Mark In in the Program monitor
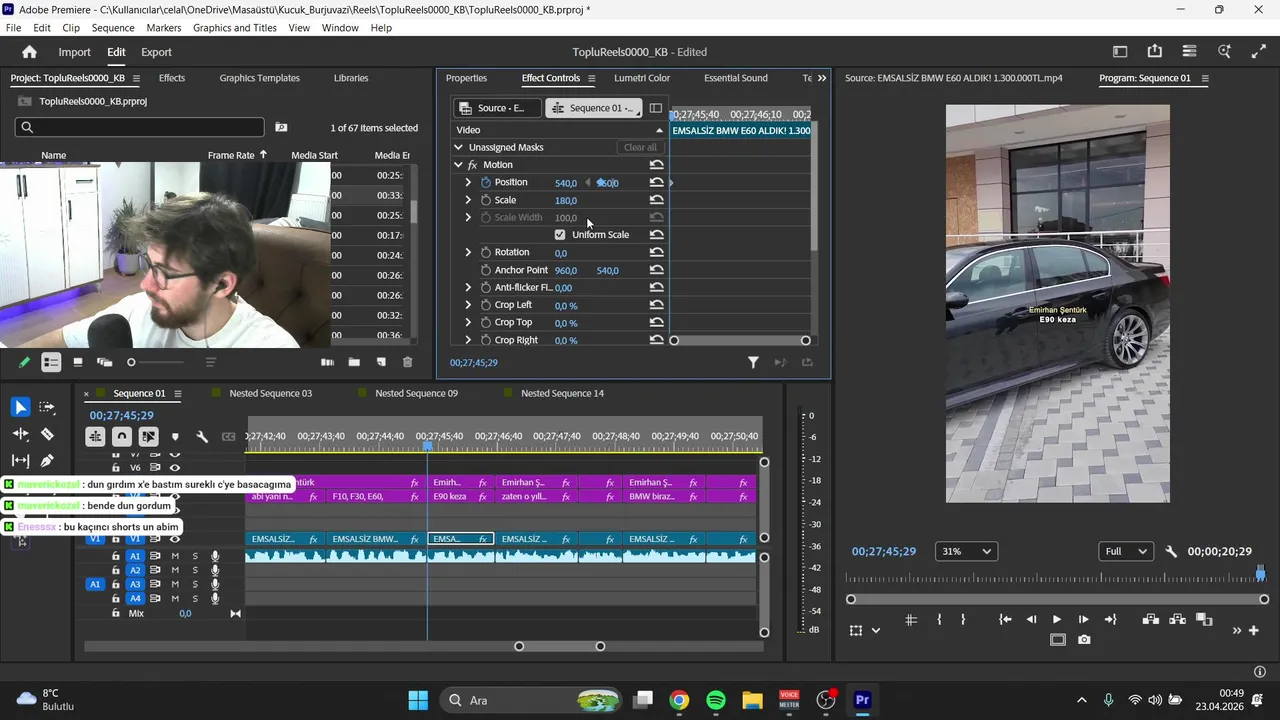This screenshot has width=1280, height=720. point(939,620)
